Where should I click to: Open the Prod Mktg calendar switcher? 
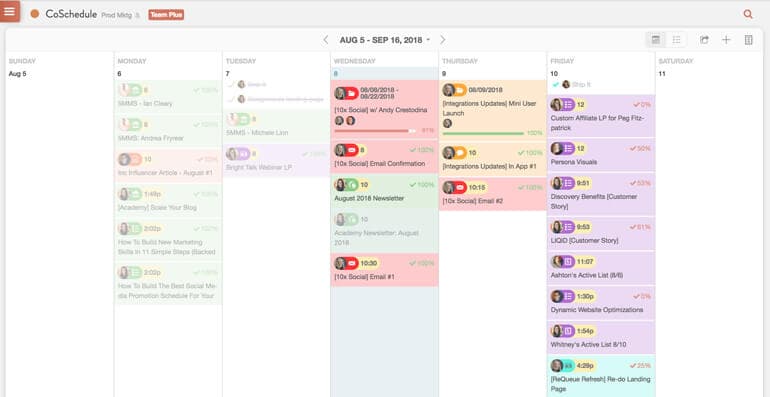[x=120, y=15]
